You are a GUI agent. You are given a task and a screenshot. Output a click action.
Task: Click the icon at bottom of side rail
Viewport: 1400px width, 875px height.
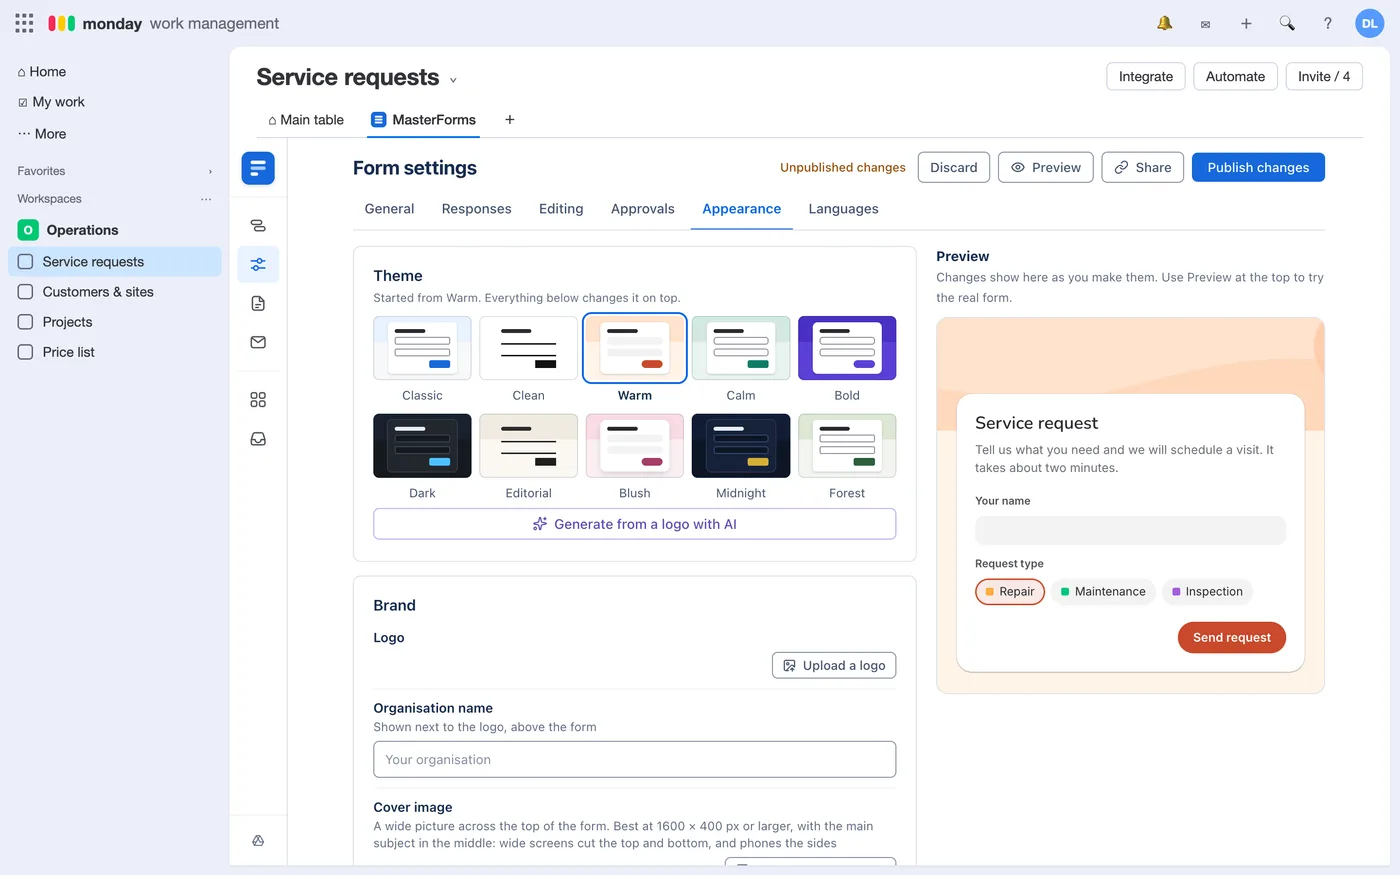tap(258, 841)
